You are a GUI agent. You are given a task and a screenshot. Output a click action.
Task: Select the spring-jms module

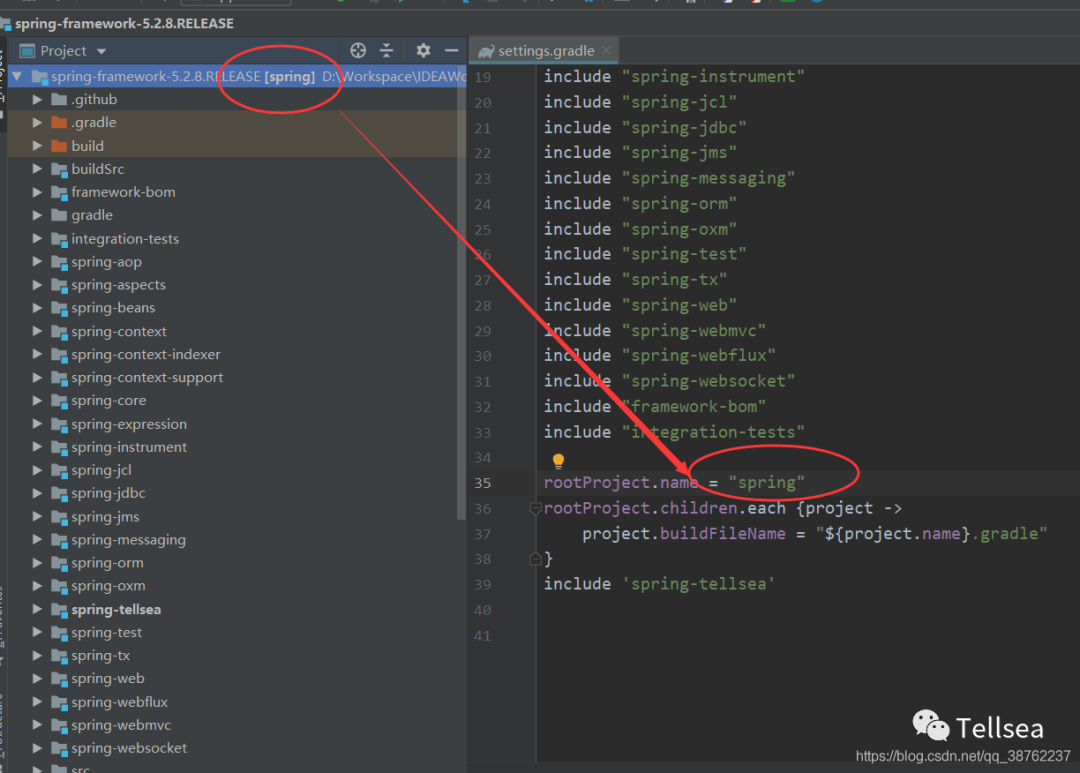pos(105,517)
